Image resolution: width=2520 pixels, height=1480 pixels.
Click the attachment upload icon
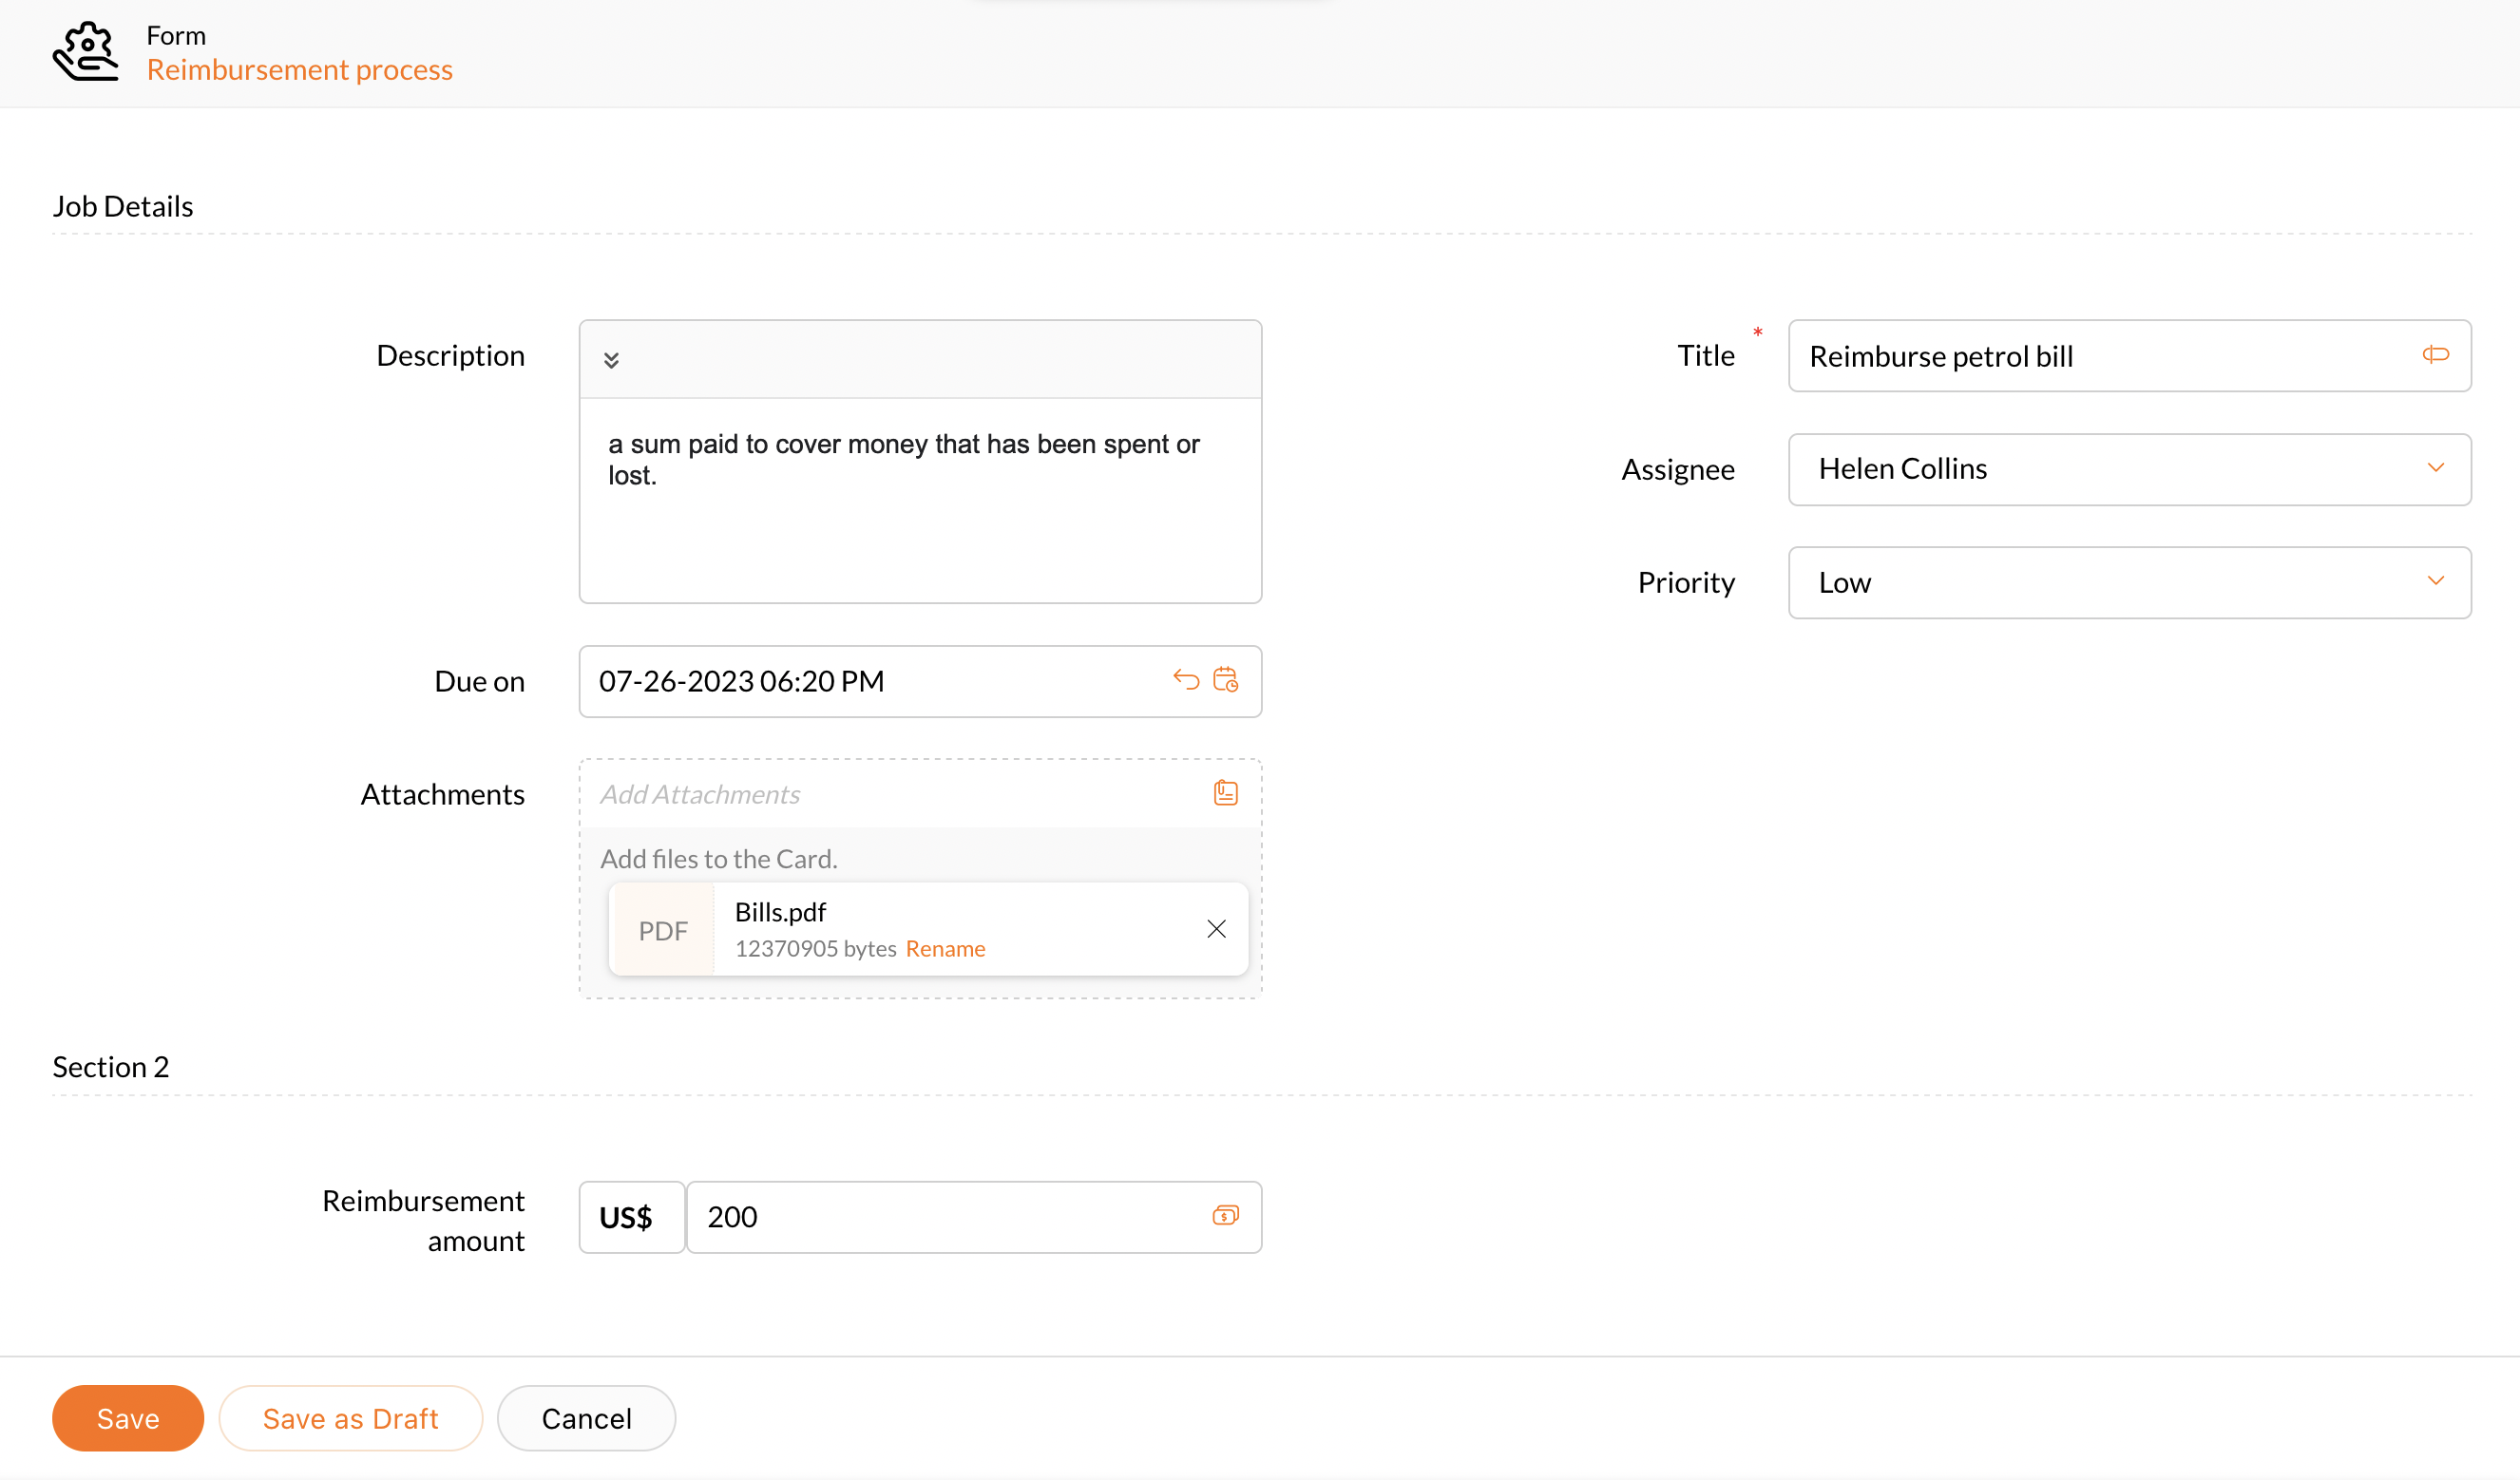click(x=1225, y=793)
